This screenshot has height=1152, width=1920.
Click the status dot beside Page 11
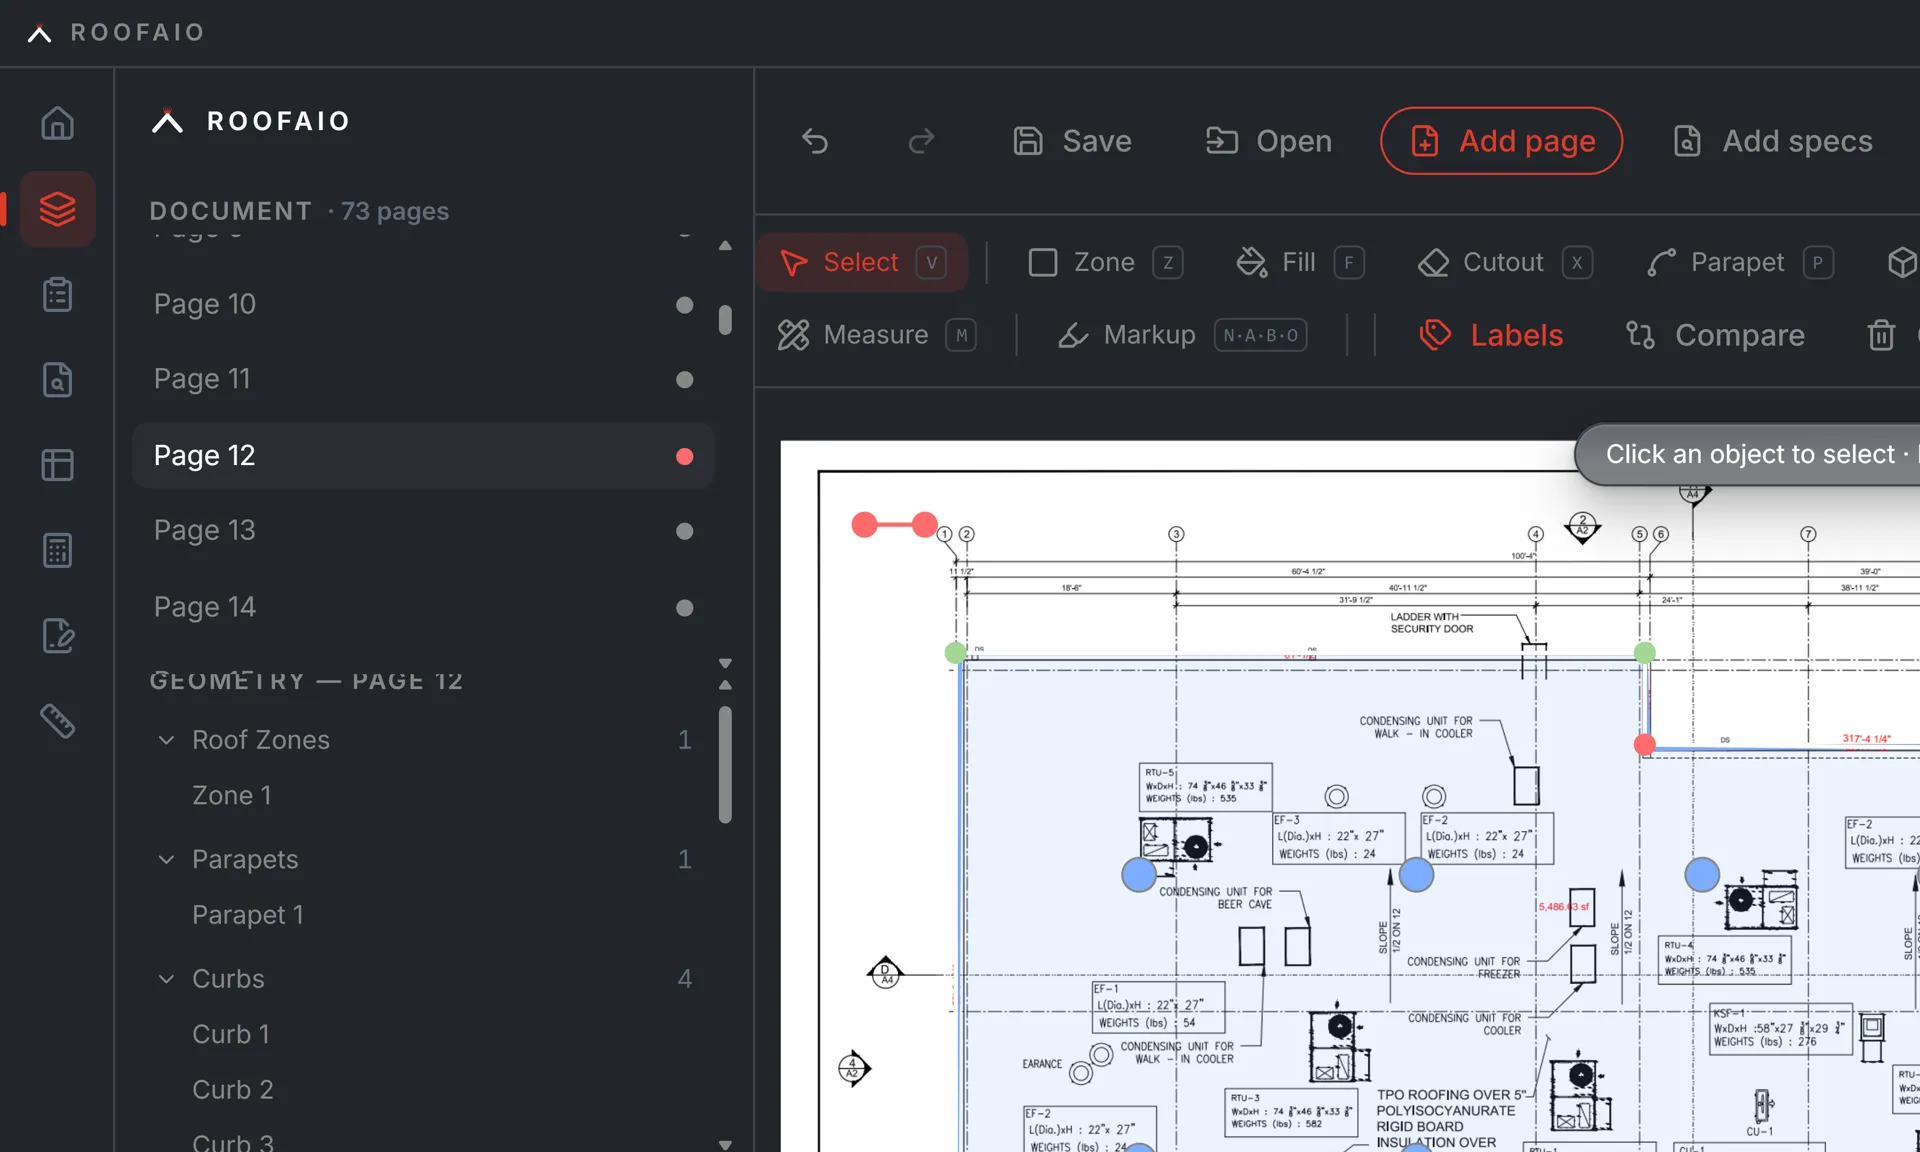[684, 380]
